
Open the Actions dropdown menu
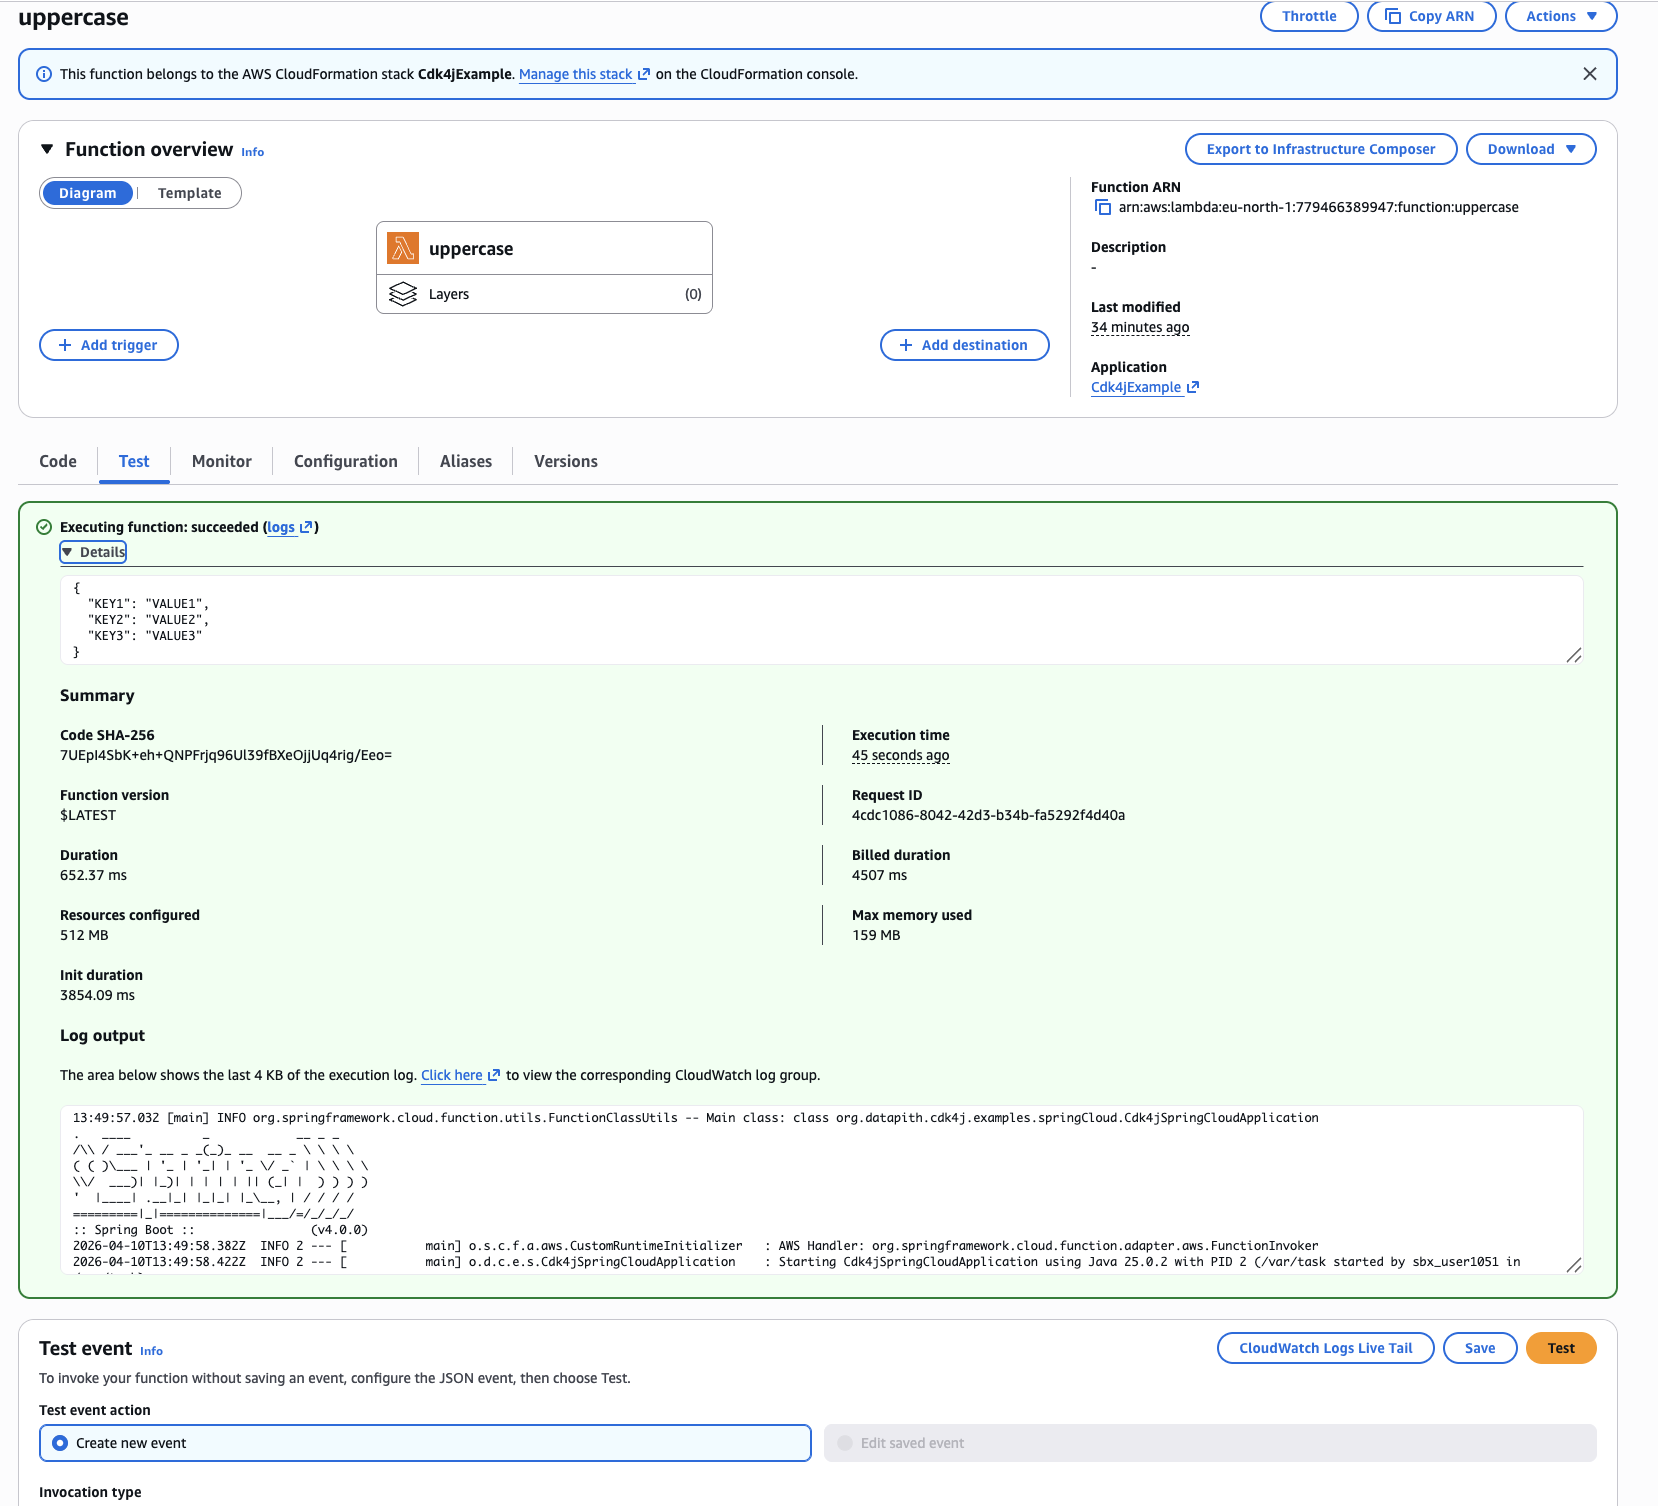tap(1560, 16)
